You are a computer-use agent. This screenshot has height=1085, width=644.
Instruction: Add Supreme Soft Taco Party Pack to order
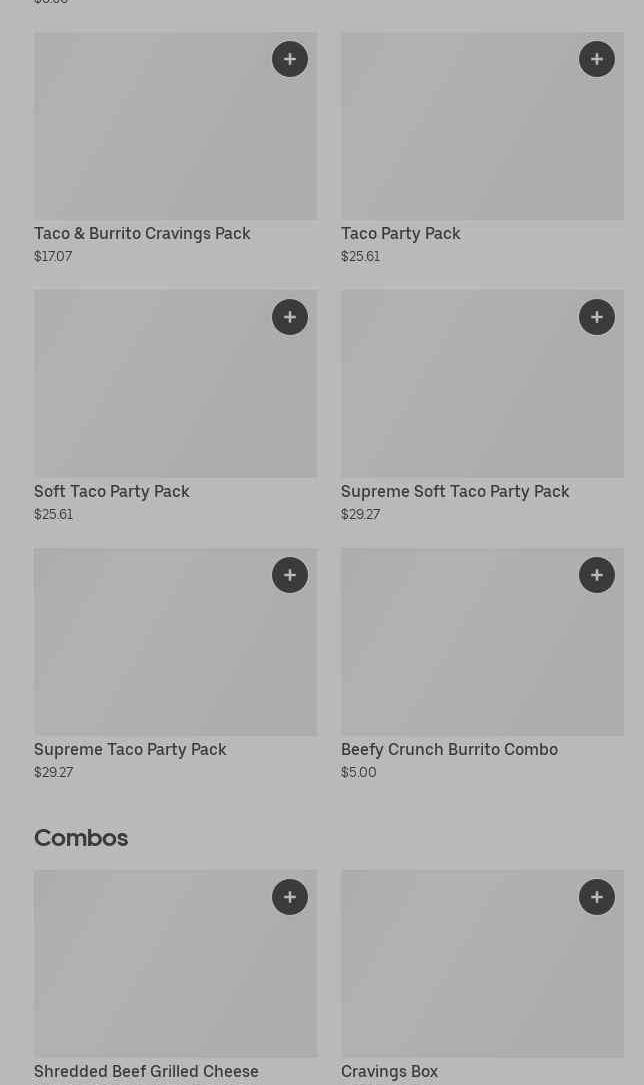tap(597, 317)
